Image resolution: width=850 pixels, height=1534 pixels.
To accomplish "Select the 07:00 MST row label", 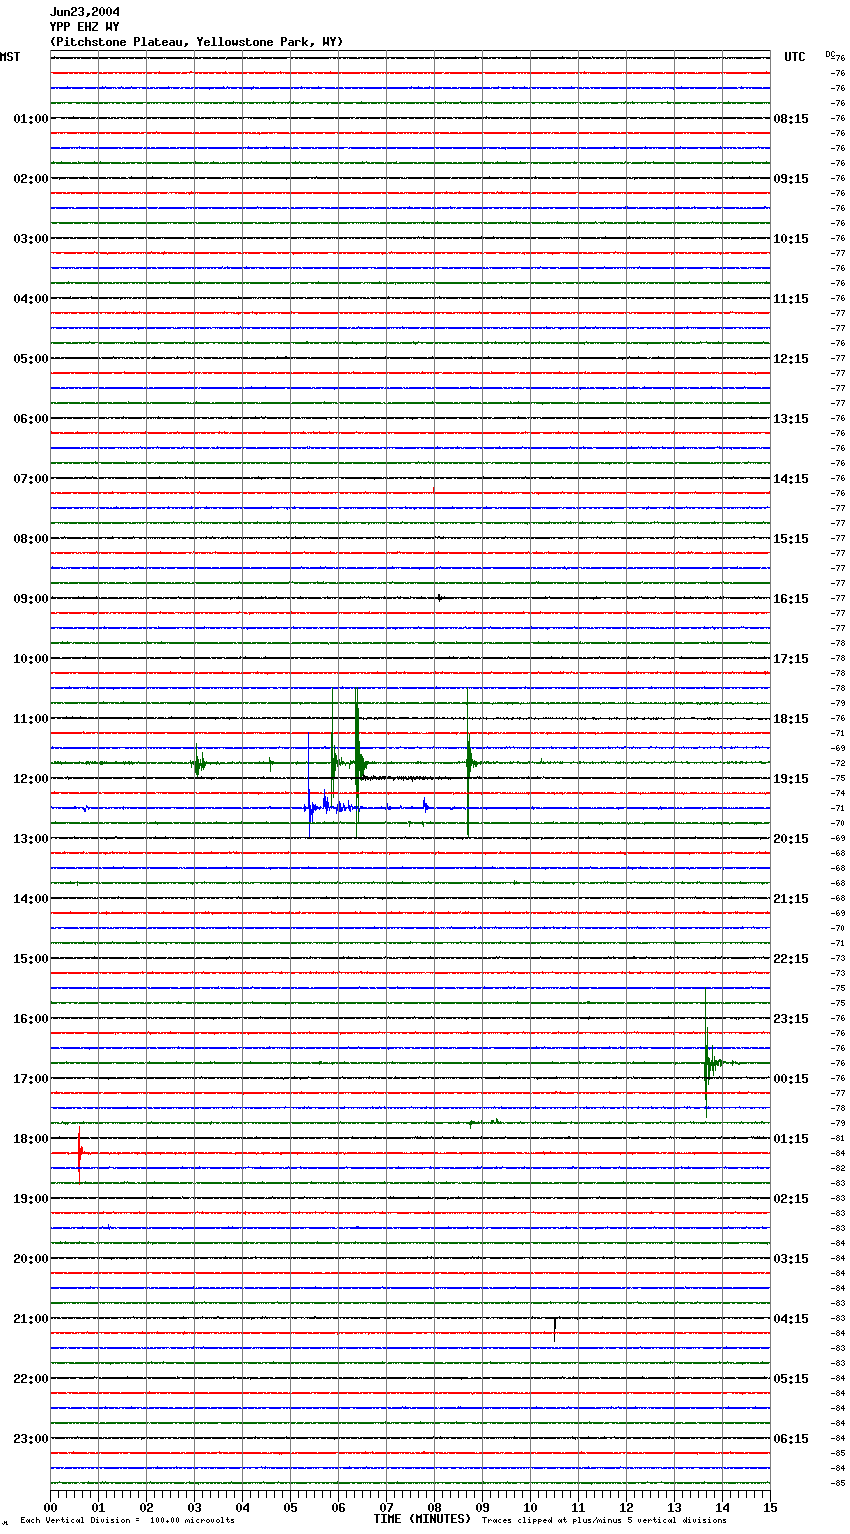I will (x=30, y=478).
